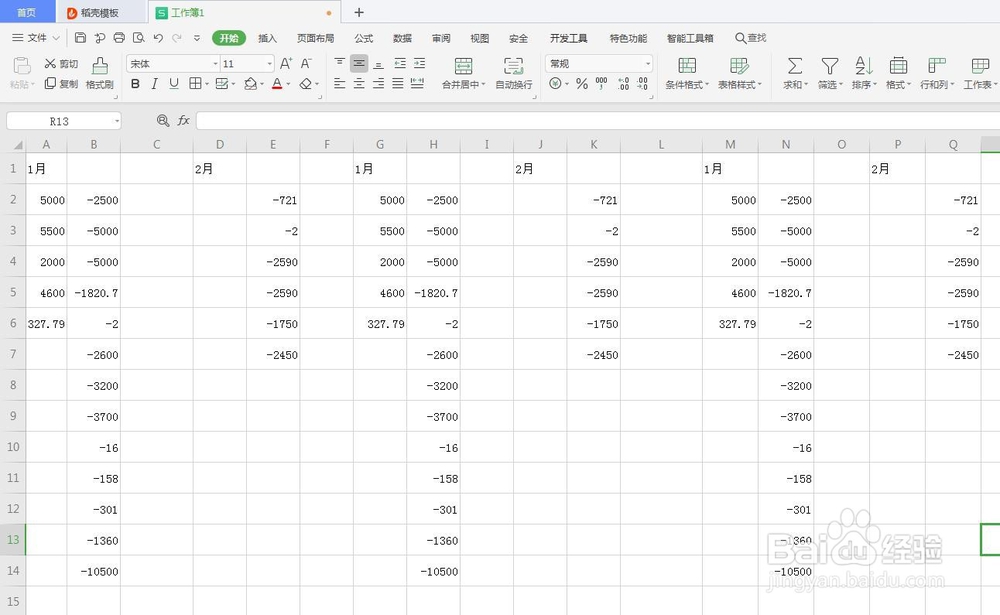This screenshot has width=1000, height=615.
Task: Switch to the Insert (插入) tab
Action: point(267,38)
